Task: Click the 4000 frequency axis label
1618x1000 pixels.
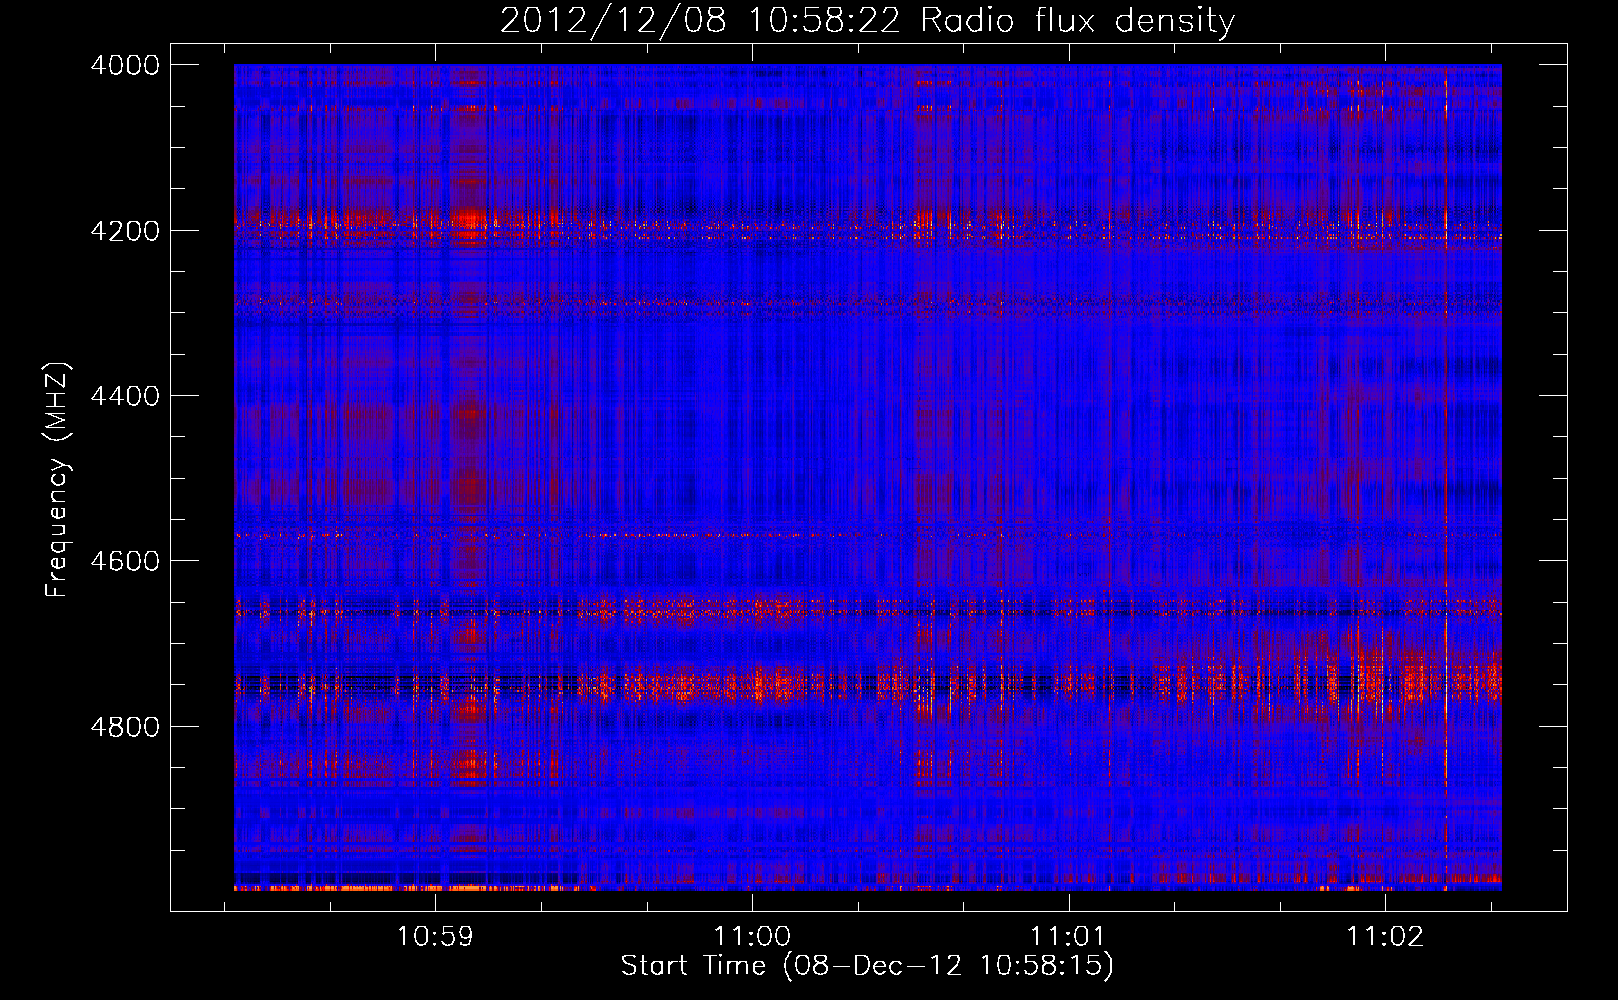Action: (x=125, y=65)
